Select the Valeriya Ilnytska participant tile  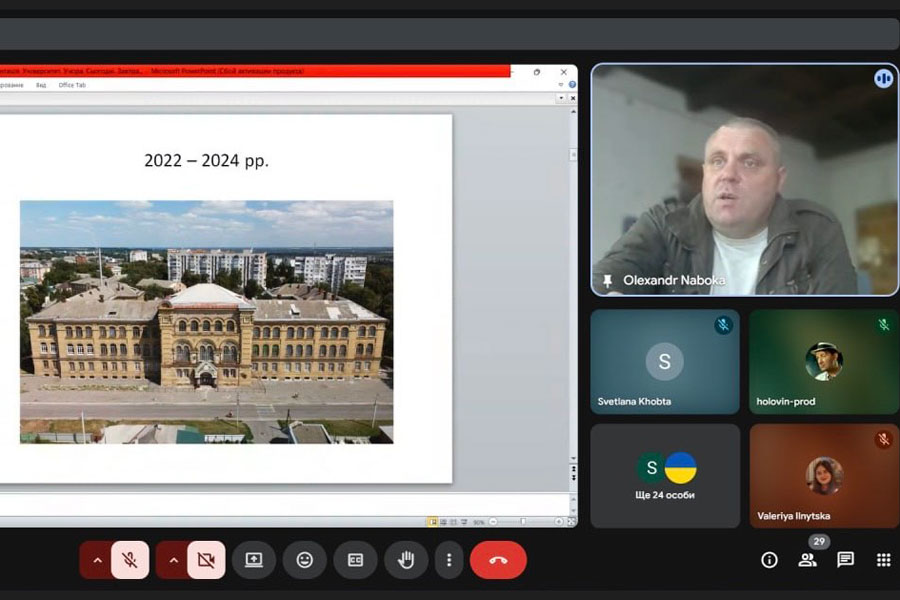pyautogui.click(x=824, y=476)
